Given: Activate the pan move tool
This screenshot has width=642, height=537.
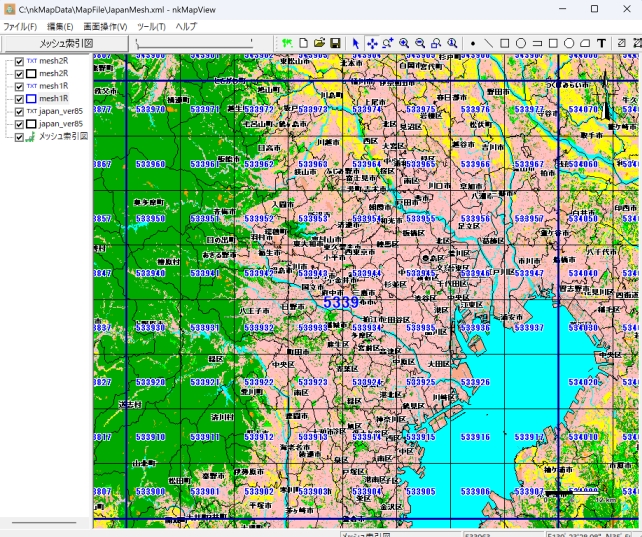Looking at the screenshot, I should [x=372, y=44].
